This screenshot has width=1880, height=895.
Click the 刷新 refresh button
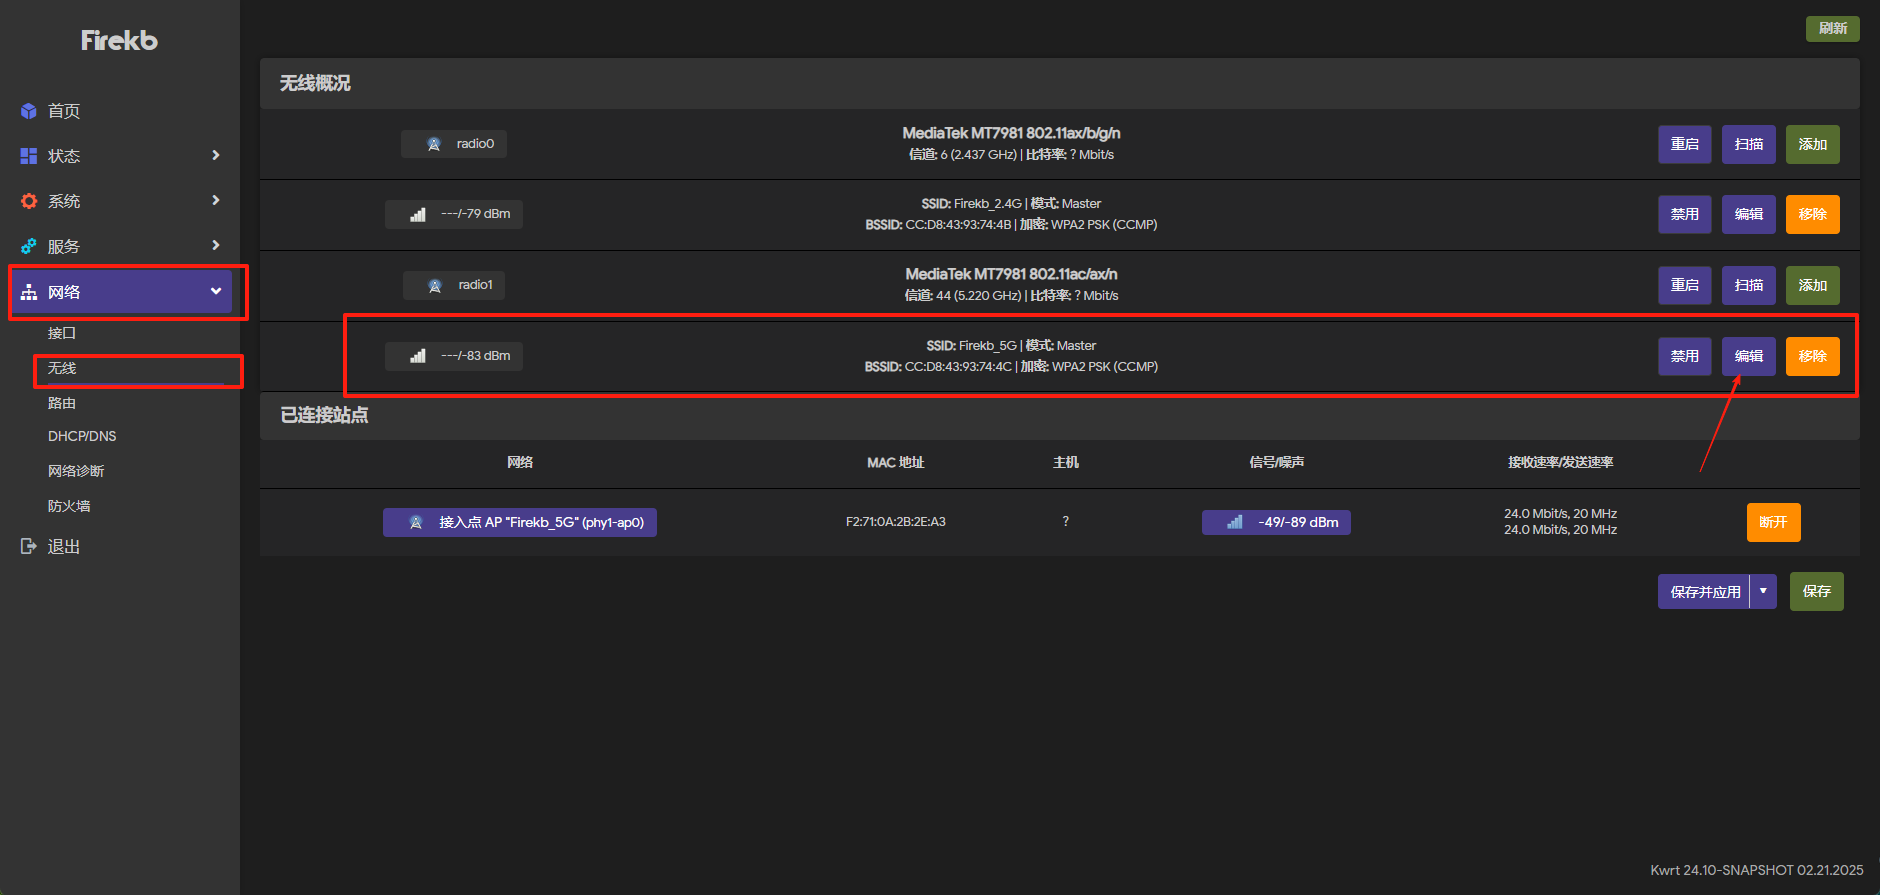tap(1833, 28)
